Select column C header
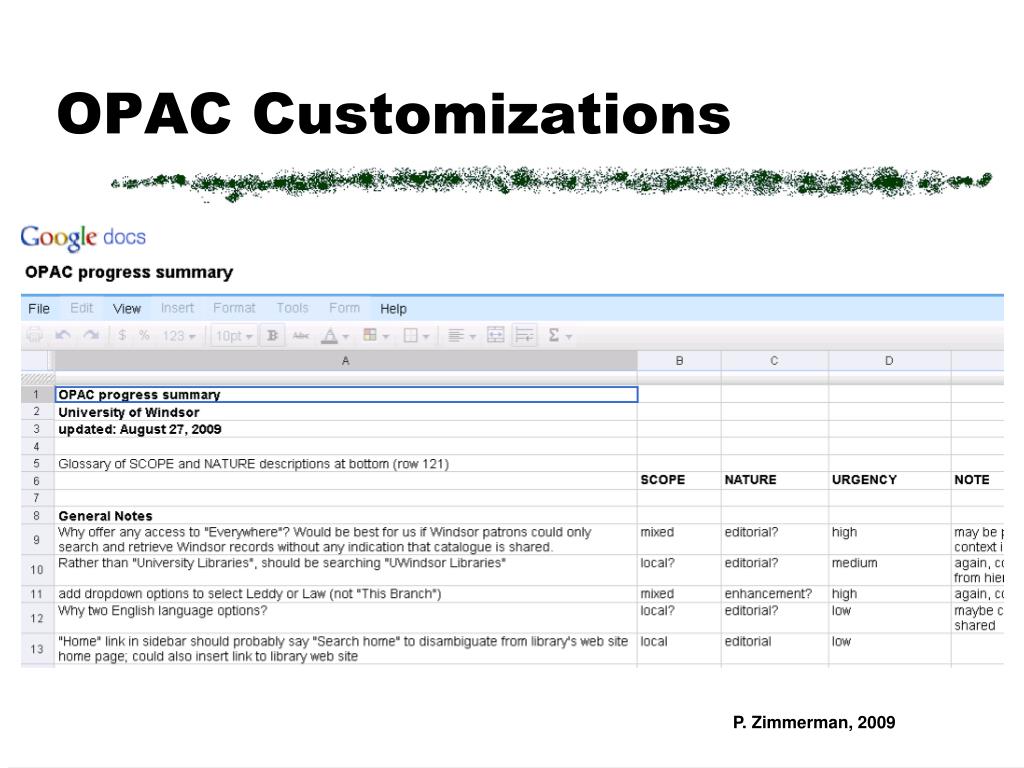Image resolution: width=1024 pixels, height=768 pixels. 775,360
